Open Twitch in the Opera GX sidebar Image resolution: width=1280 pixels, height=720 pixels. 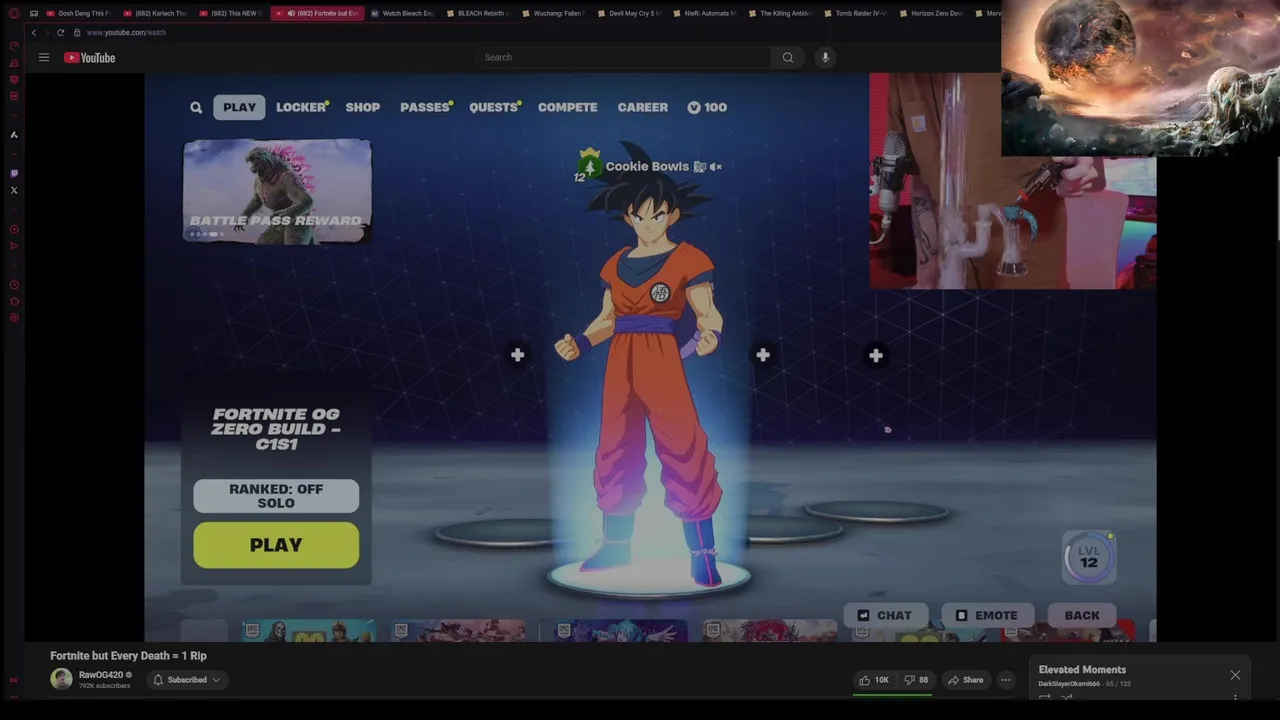point(14,173)
